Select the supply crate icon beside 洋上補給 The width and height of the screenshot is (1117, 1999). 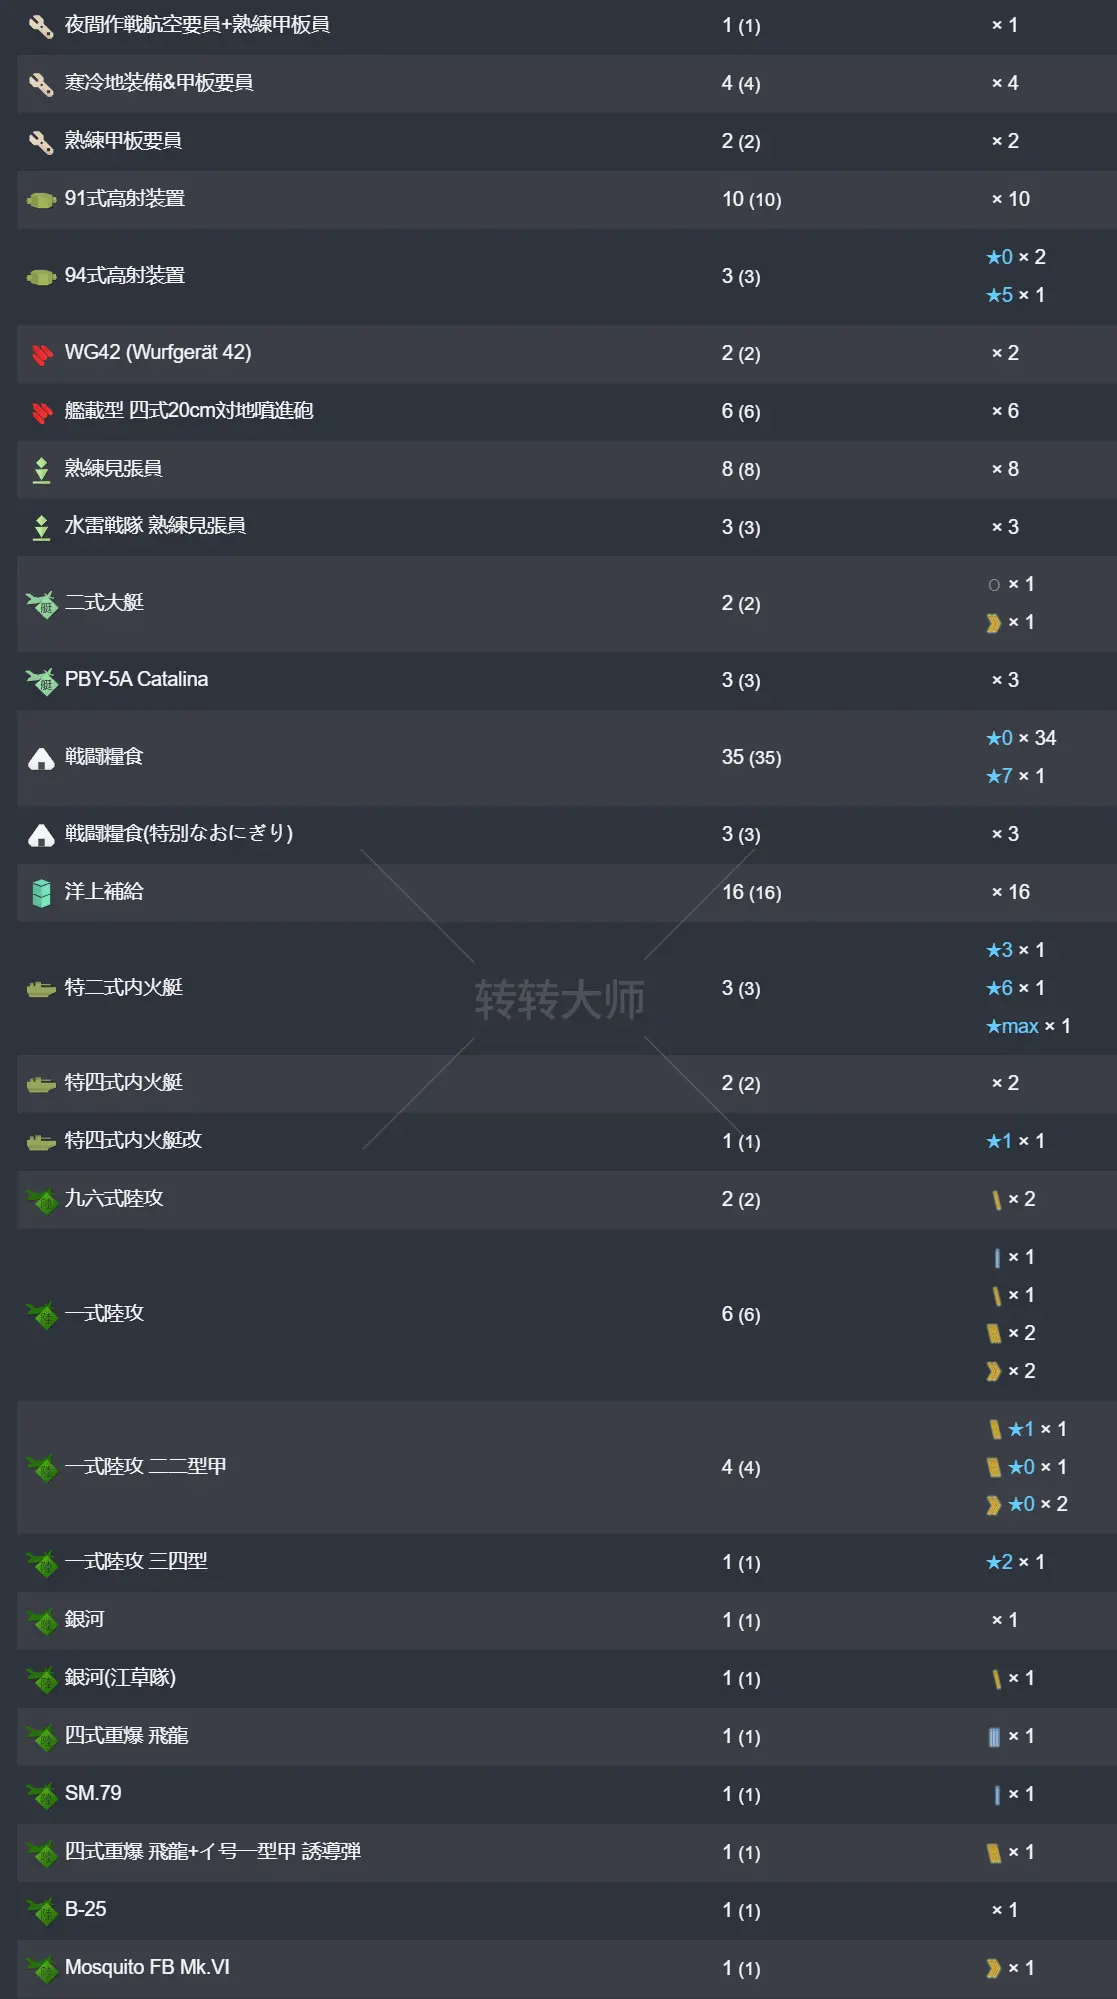(x=40, y=893)
